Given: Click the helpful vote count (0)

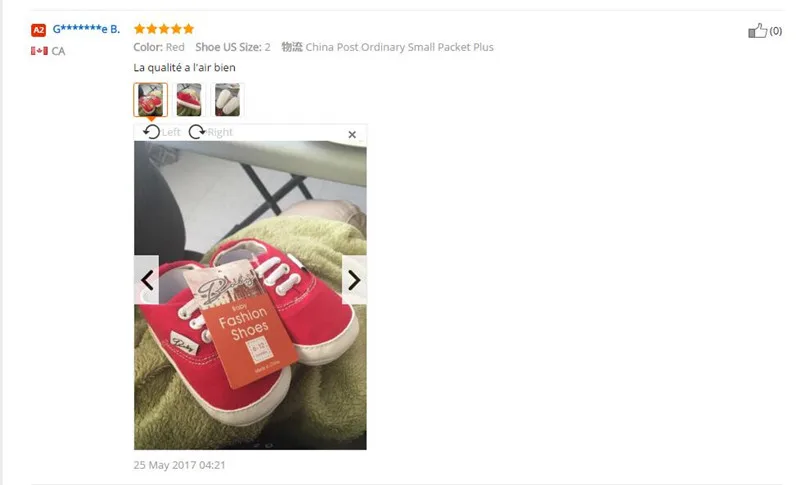Looking at the screenshot, I should 776,31.
